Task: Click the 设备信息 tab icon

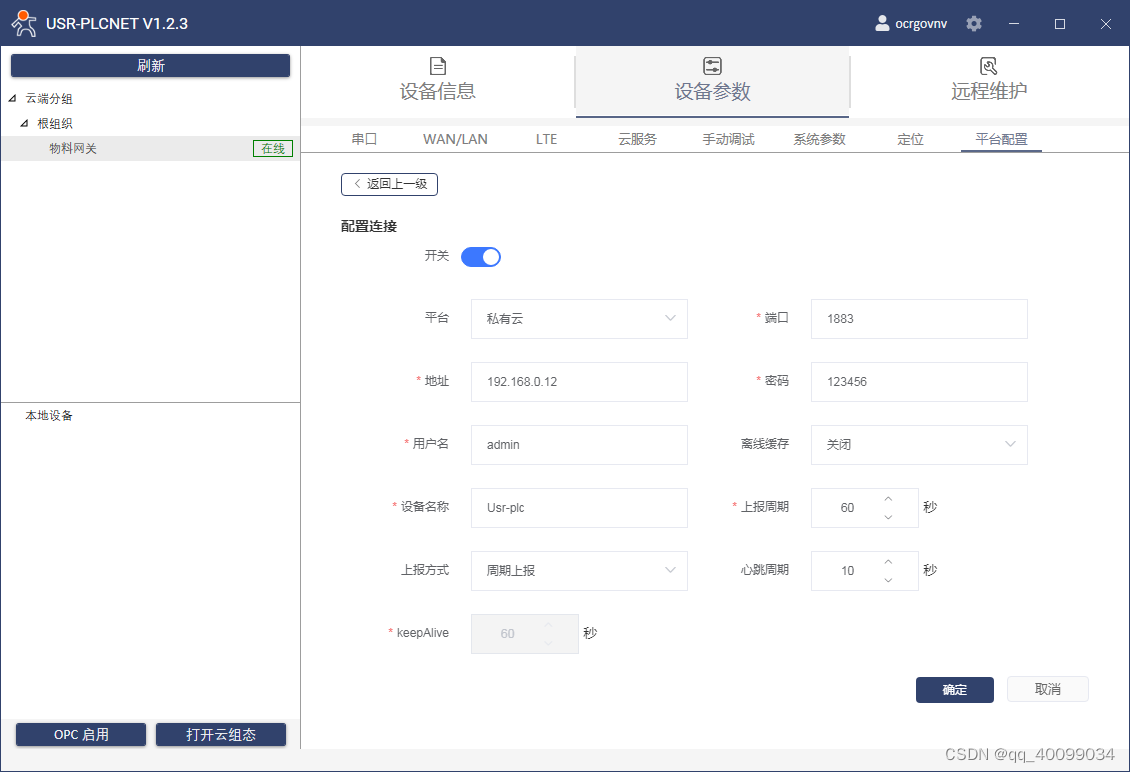Action: pos(437,65)
